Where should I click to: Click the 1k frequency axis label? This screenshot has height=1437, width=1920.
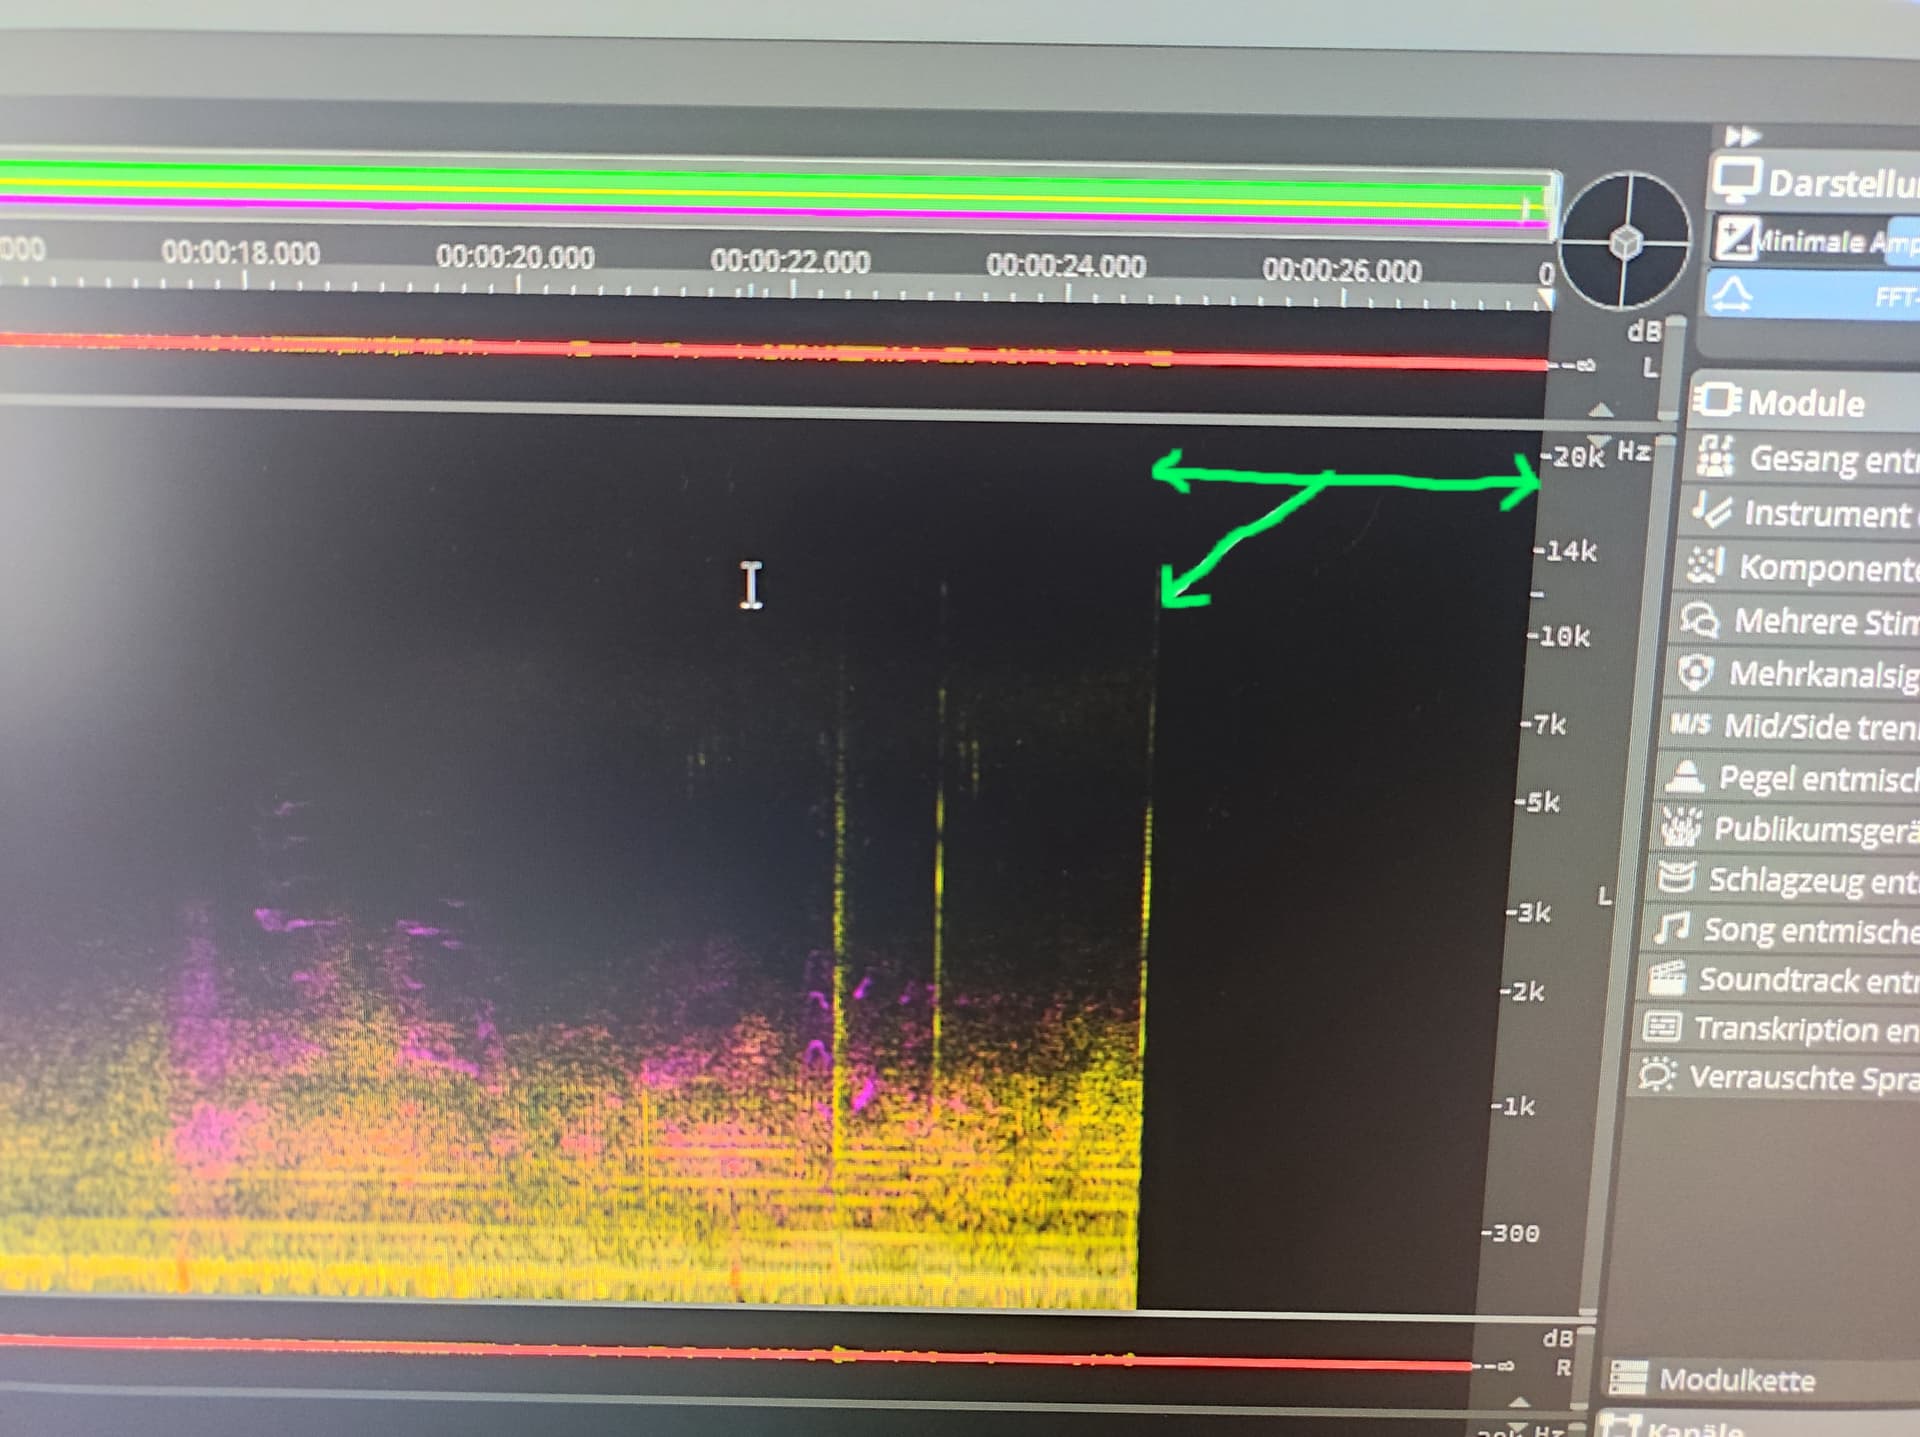pyautogui.click(x=1513, y=1106)
